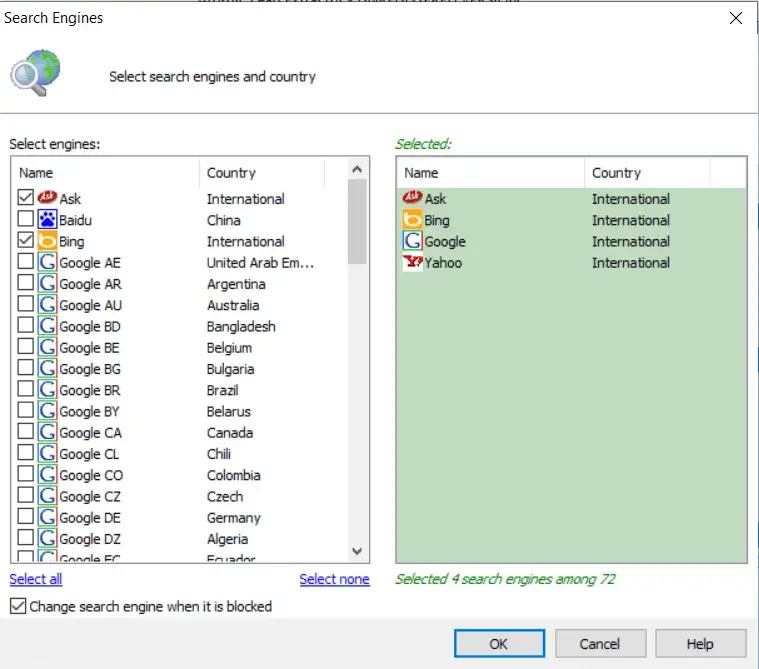Viewport: 759px width, 669px height.
Task: Click the globe magnifier search icon
Action: pos(36,73)
